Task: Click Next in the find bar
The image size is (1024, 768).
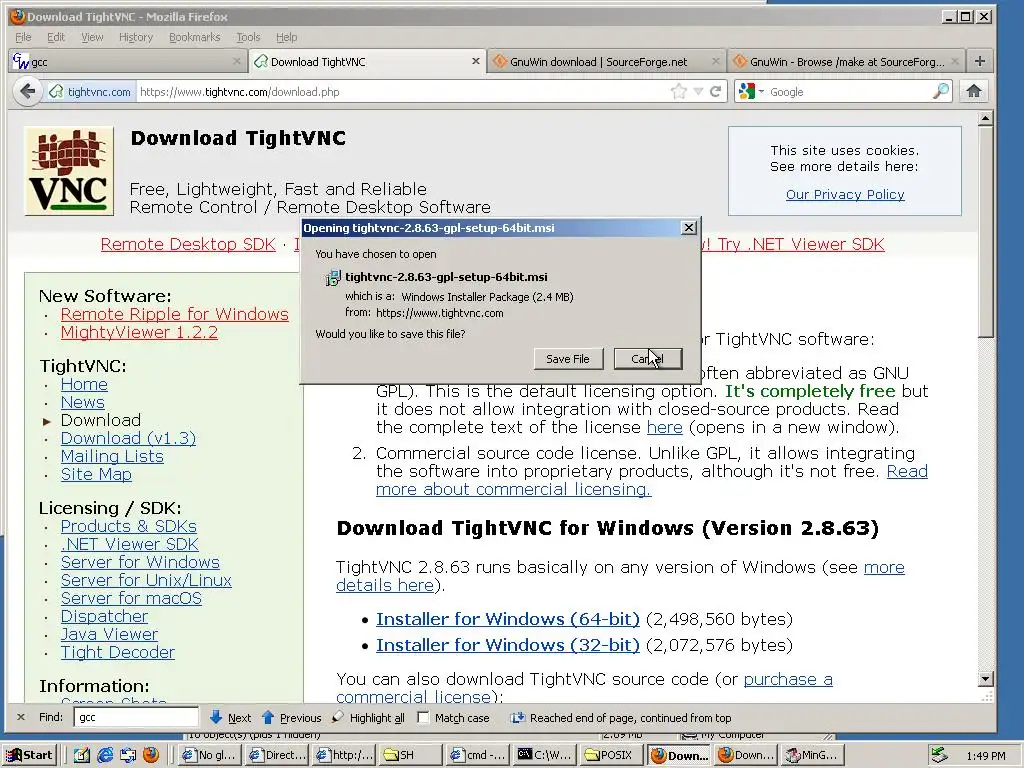Action: pos(231,718)
